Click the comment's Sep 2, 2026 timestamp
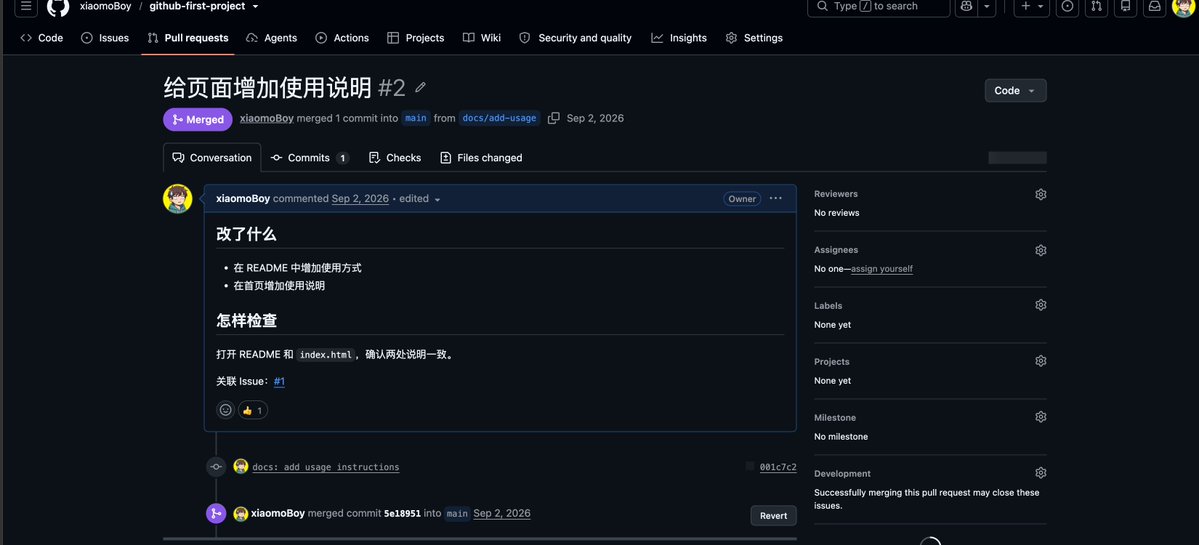 (360, 199)
